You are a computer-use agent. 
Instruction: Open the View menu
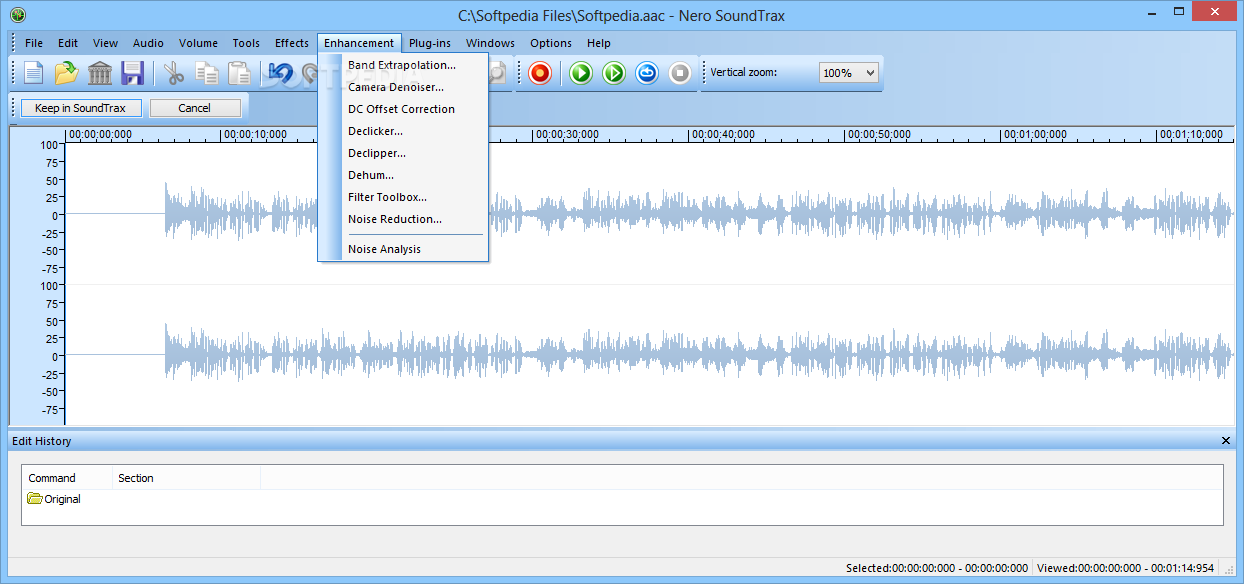(x=105, y=43)
